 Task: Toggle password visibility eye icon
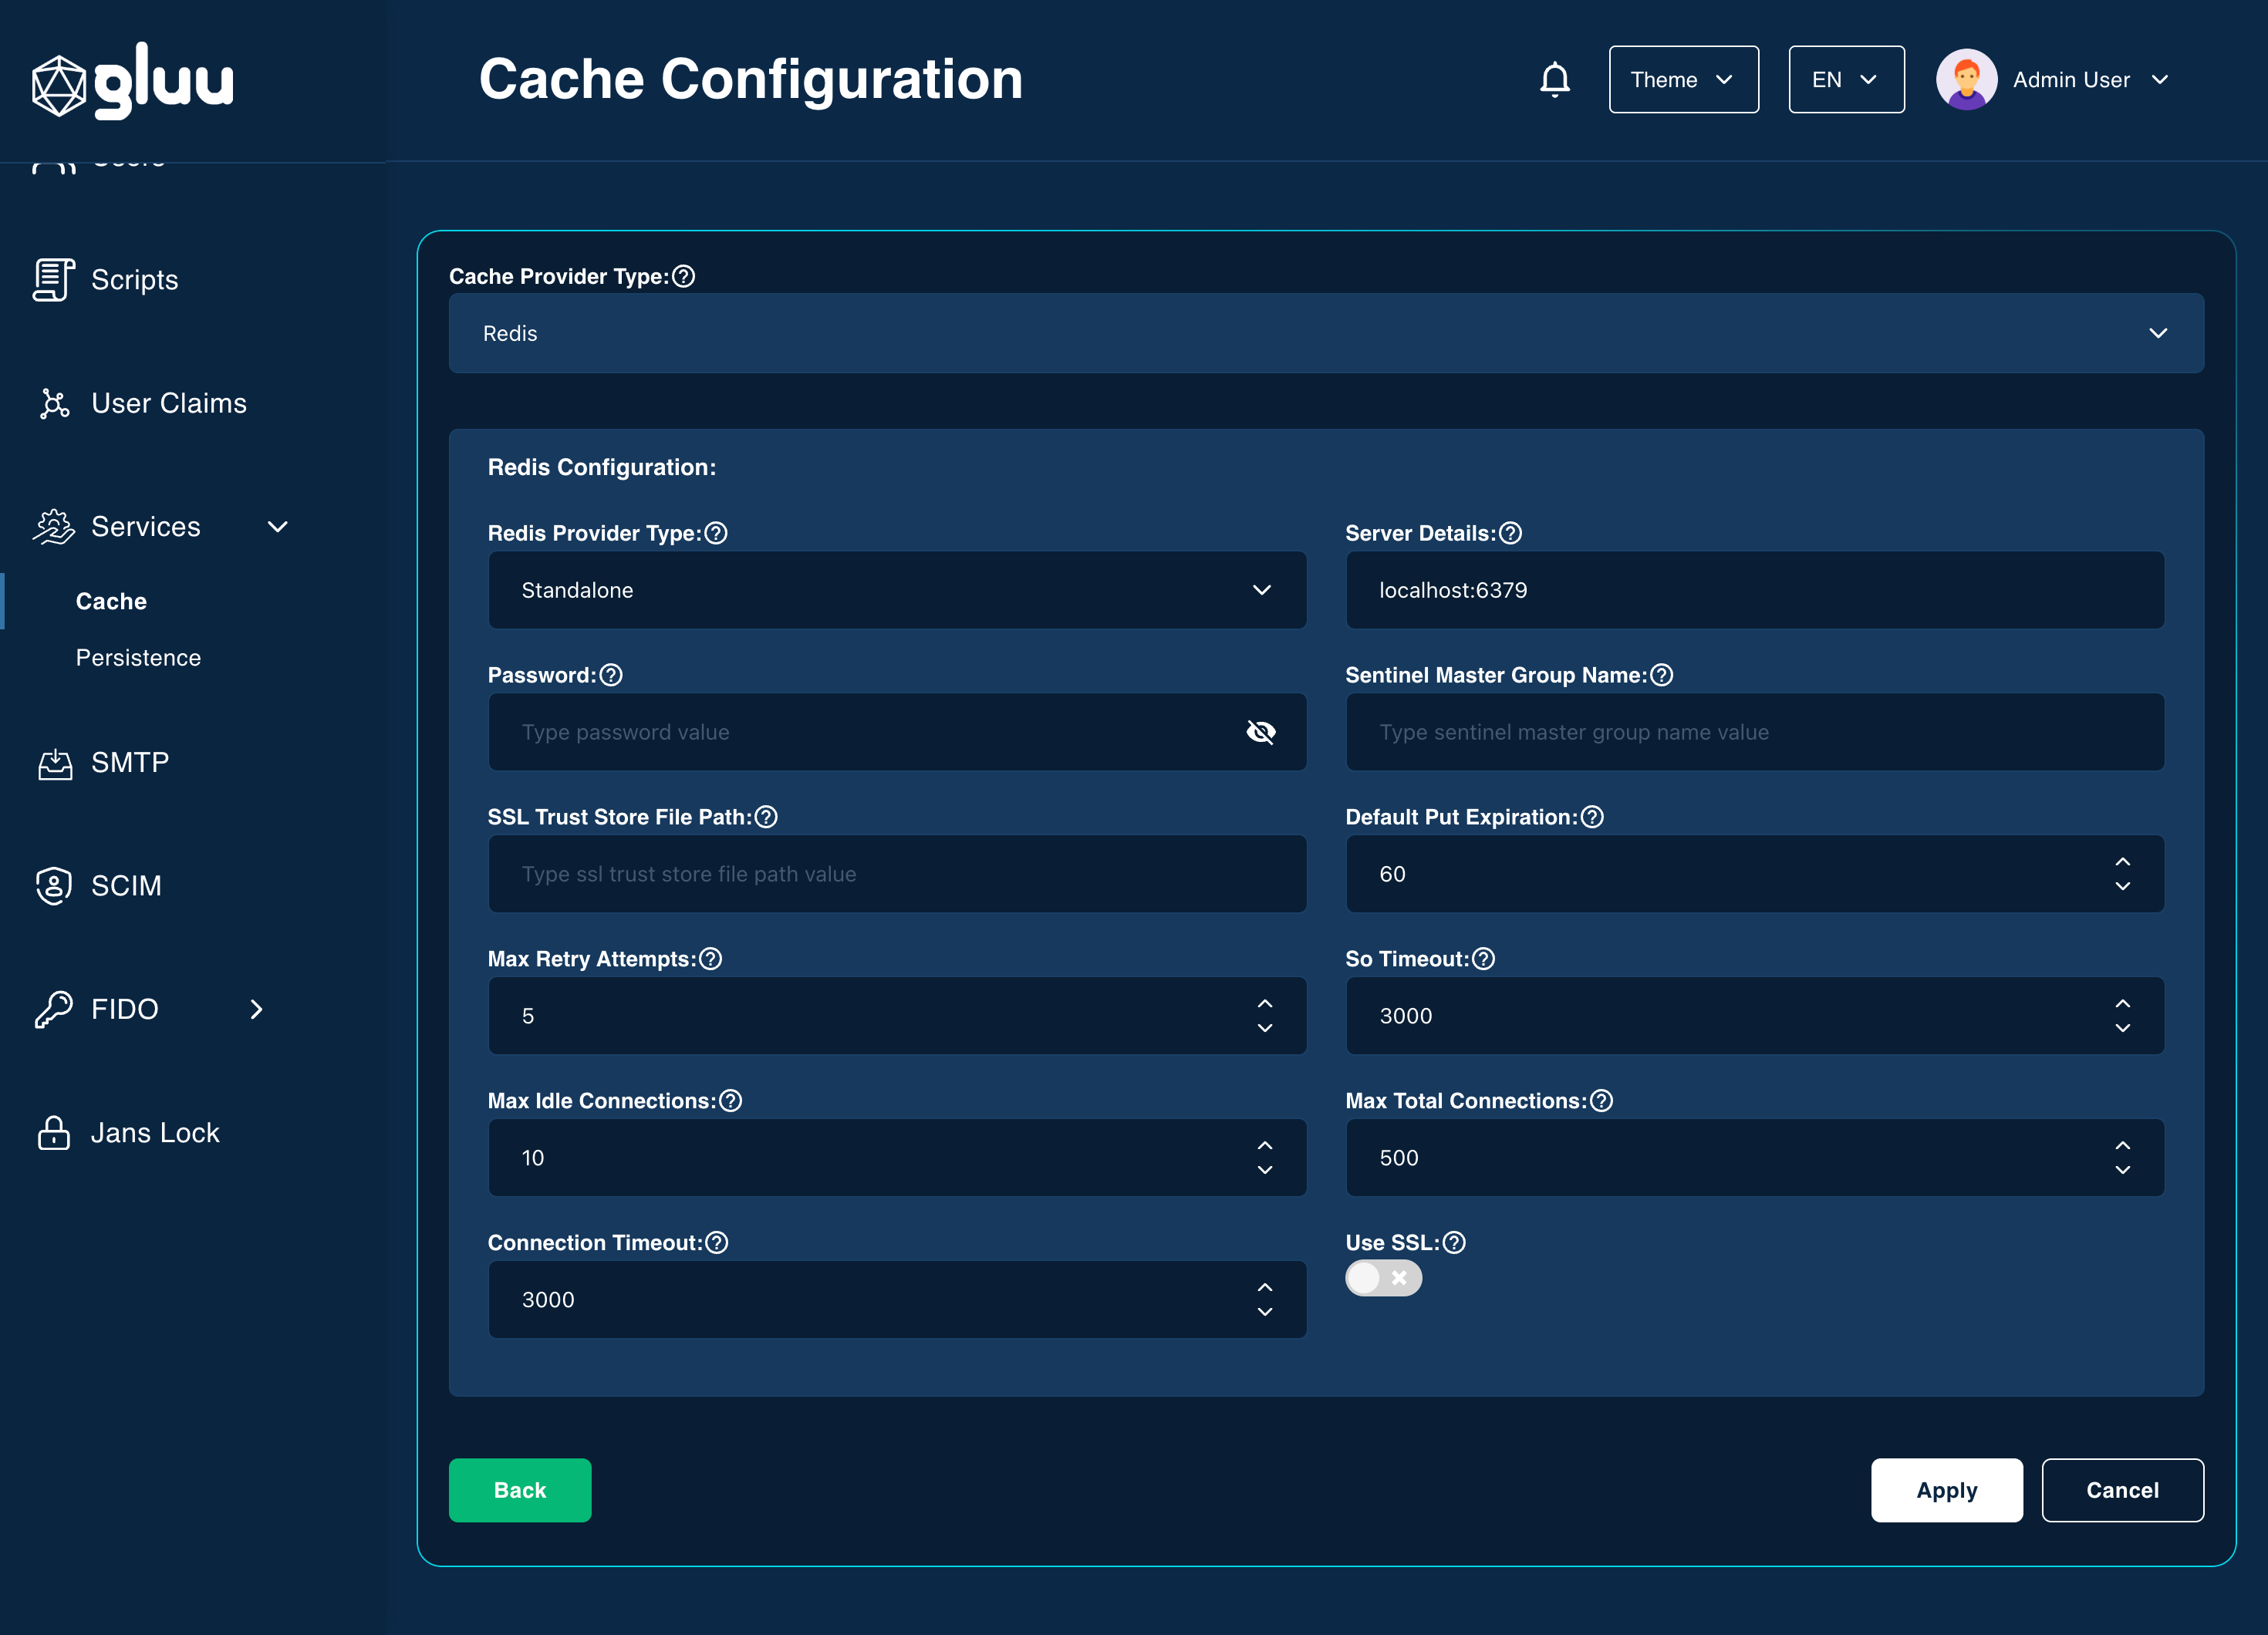(1261, 732)
